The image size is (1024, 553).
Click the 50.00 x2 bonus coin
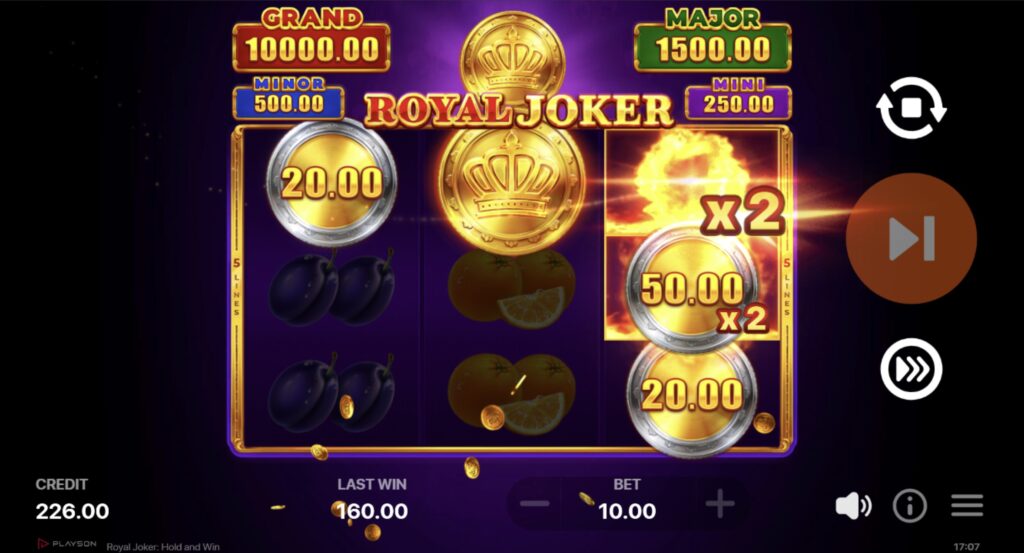(692, 289)
